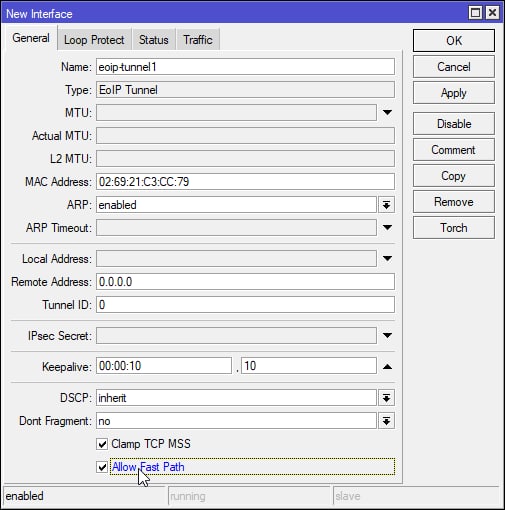Click the Apply button

click(454, 93)
